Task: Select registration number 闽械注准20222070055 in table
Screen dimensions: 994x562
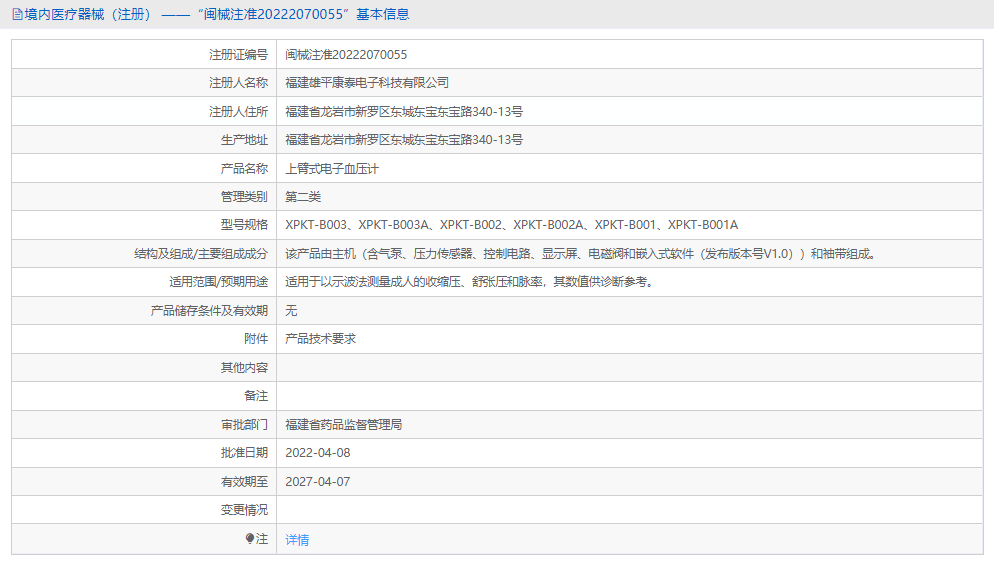Action: tap(346, 54)
